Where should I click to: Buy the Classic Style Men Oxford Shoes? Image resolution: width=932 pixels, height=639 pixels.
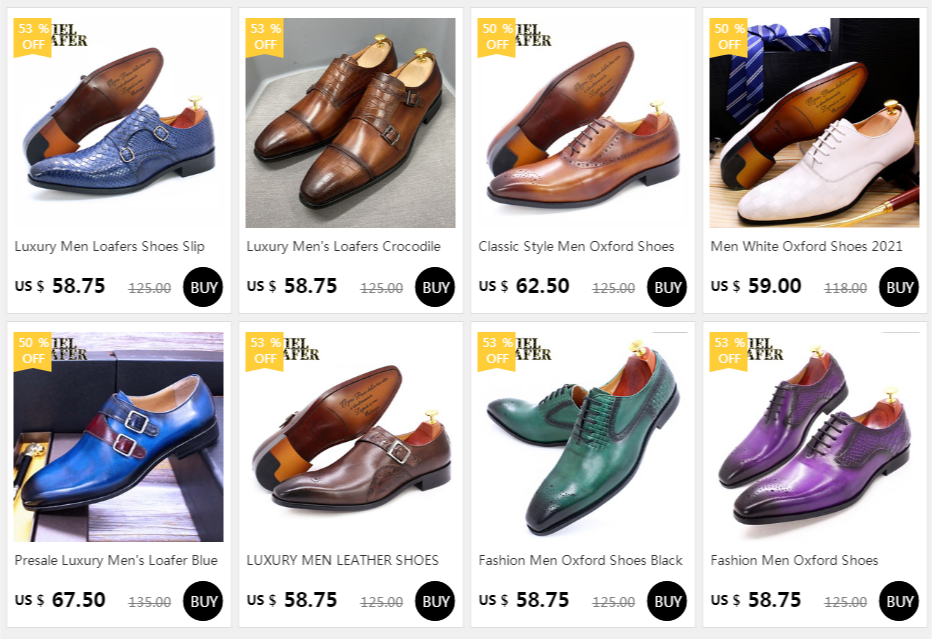click(x=667, y=288)
